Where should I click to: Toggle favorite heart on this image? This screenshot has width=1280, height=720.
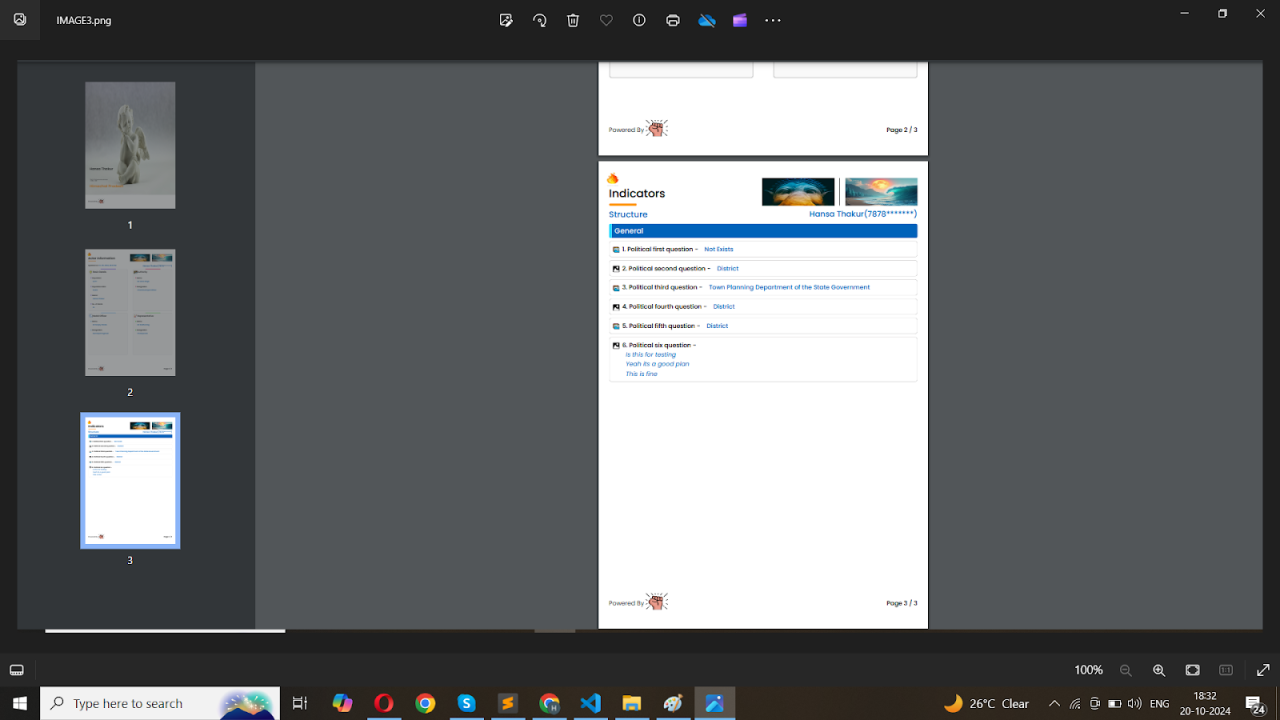606,20
